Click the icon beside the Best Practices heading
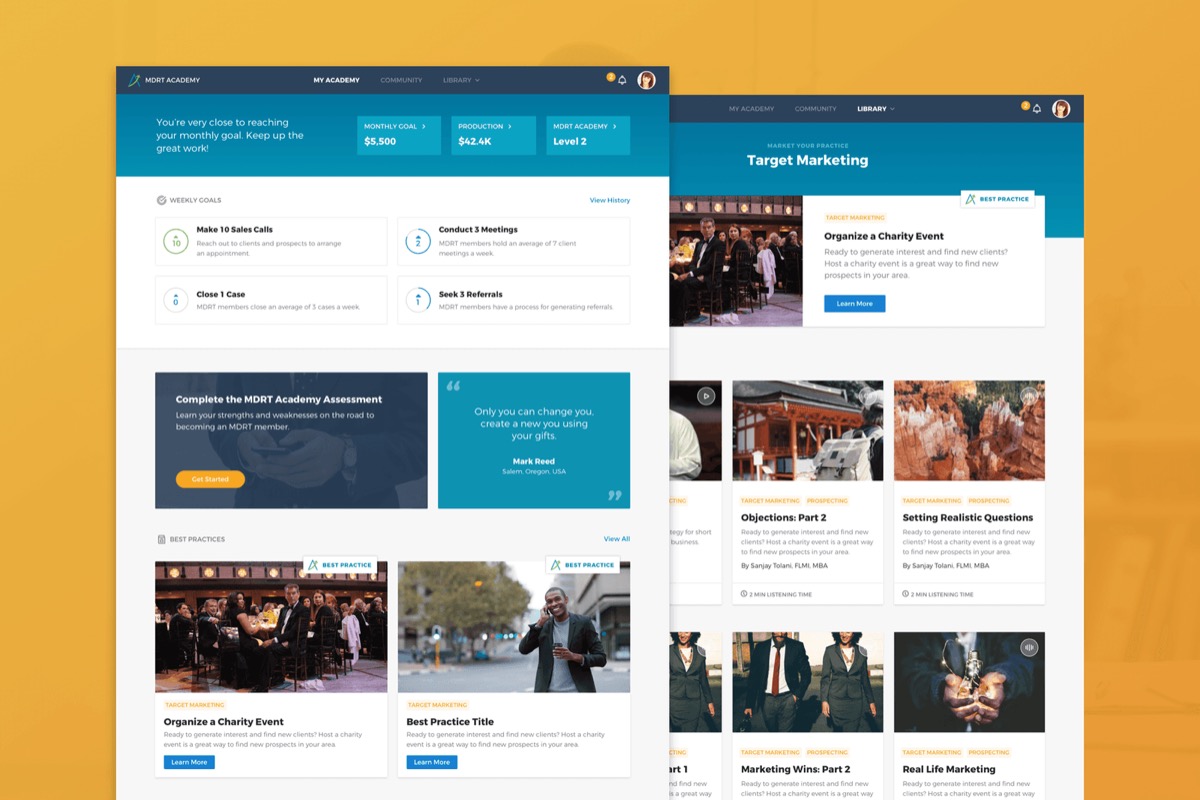1200x800 pixels. click(160, 538)
